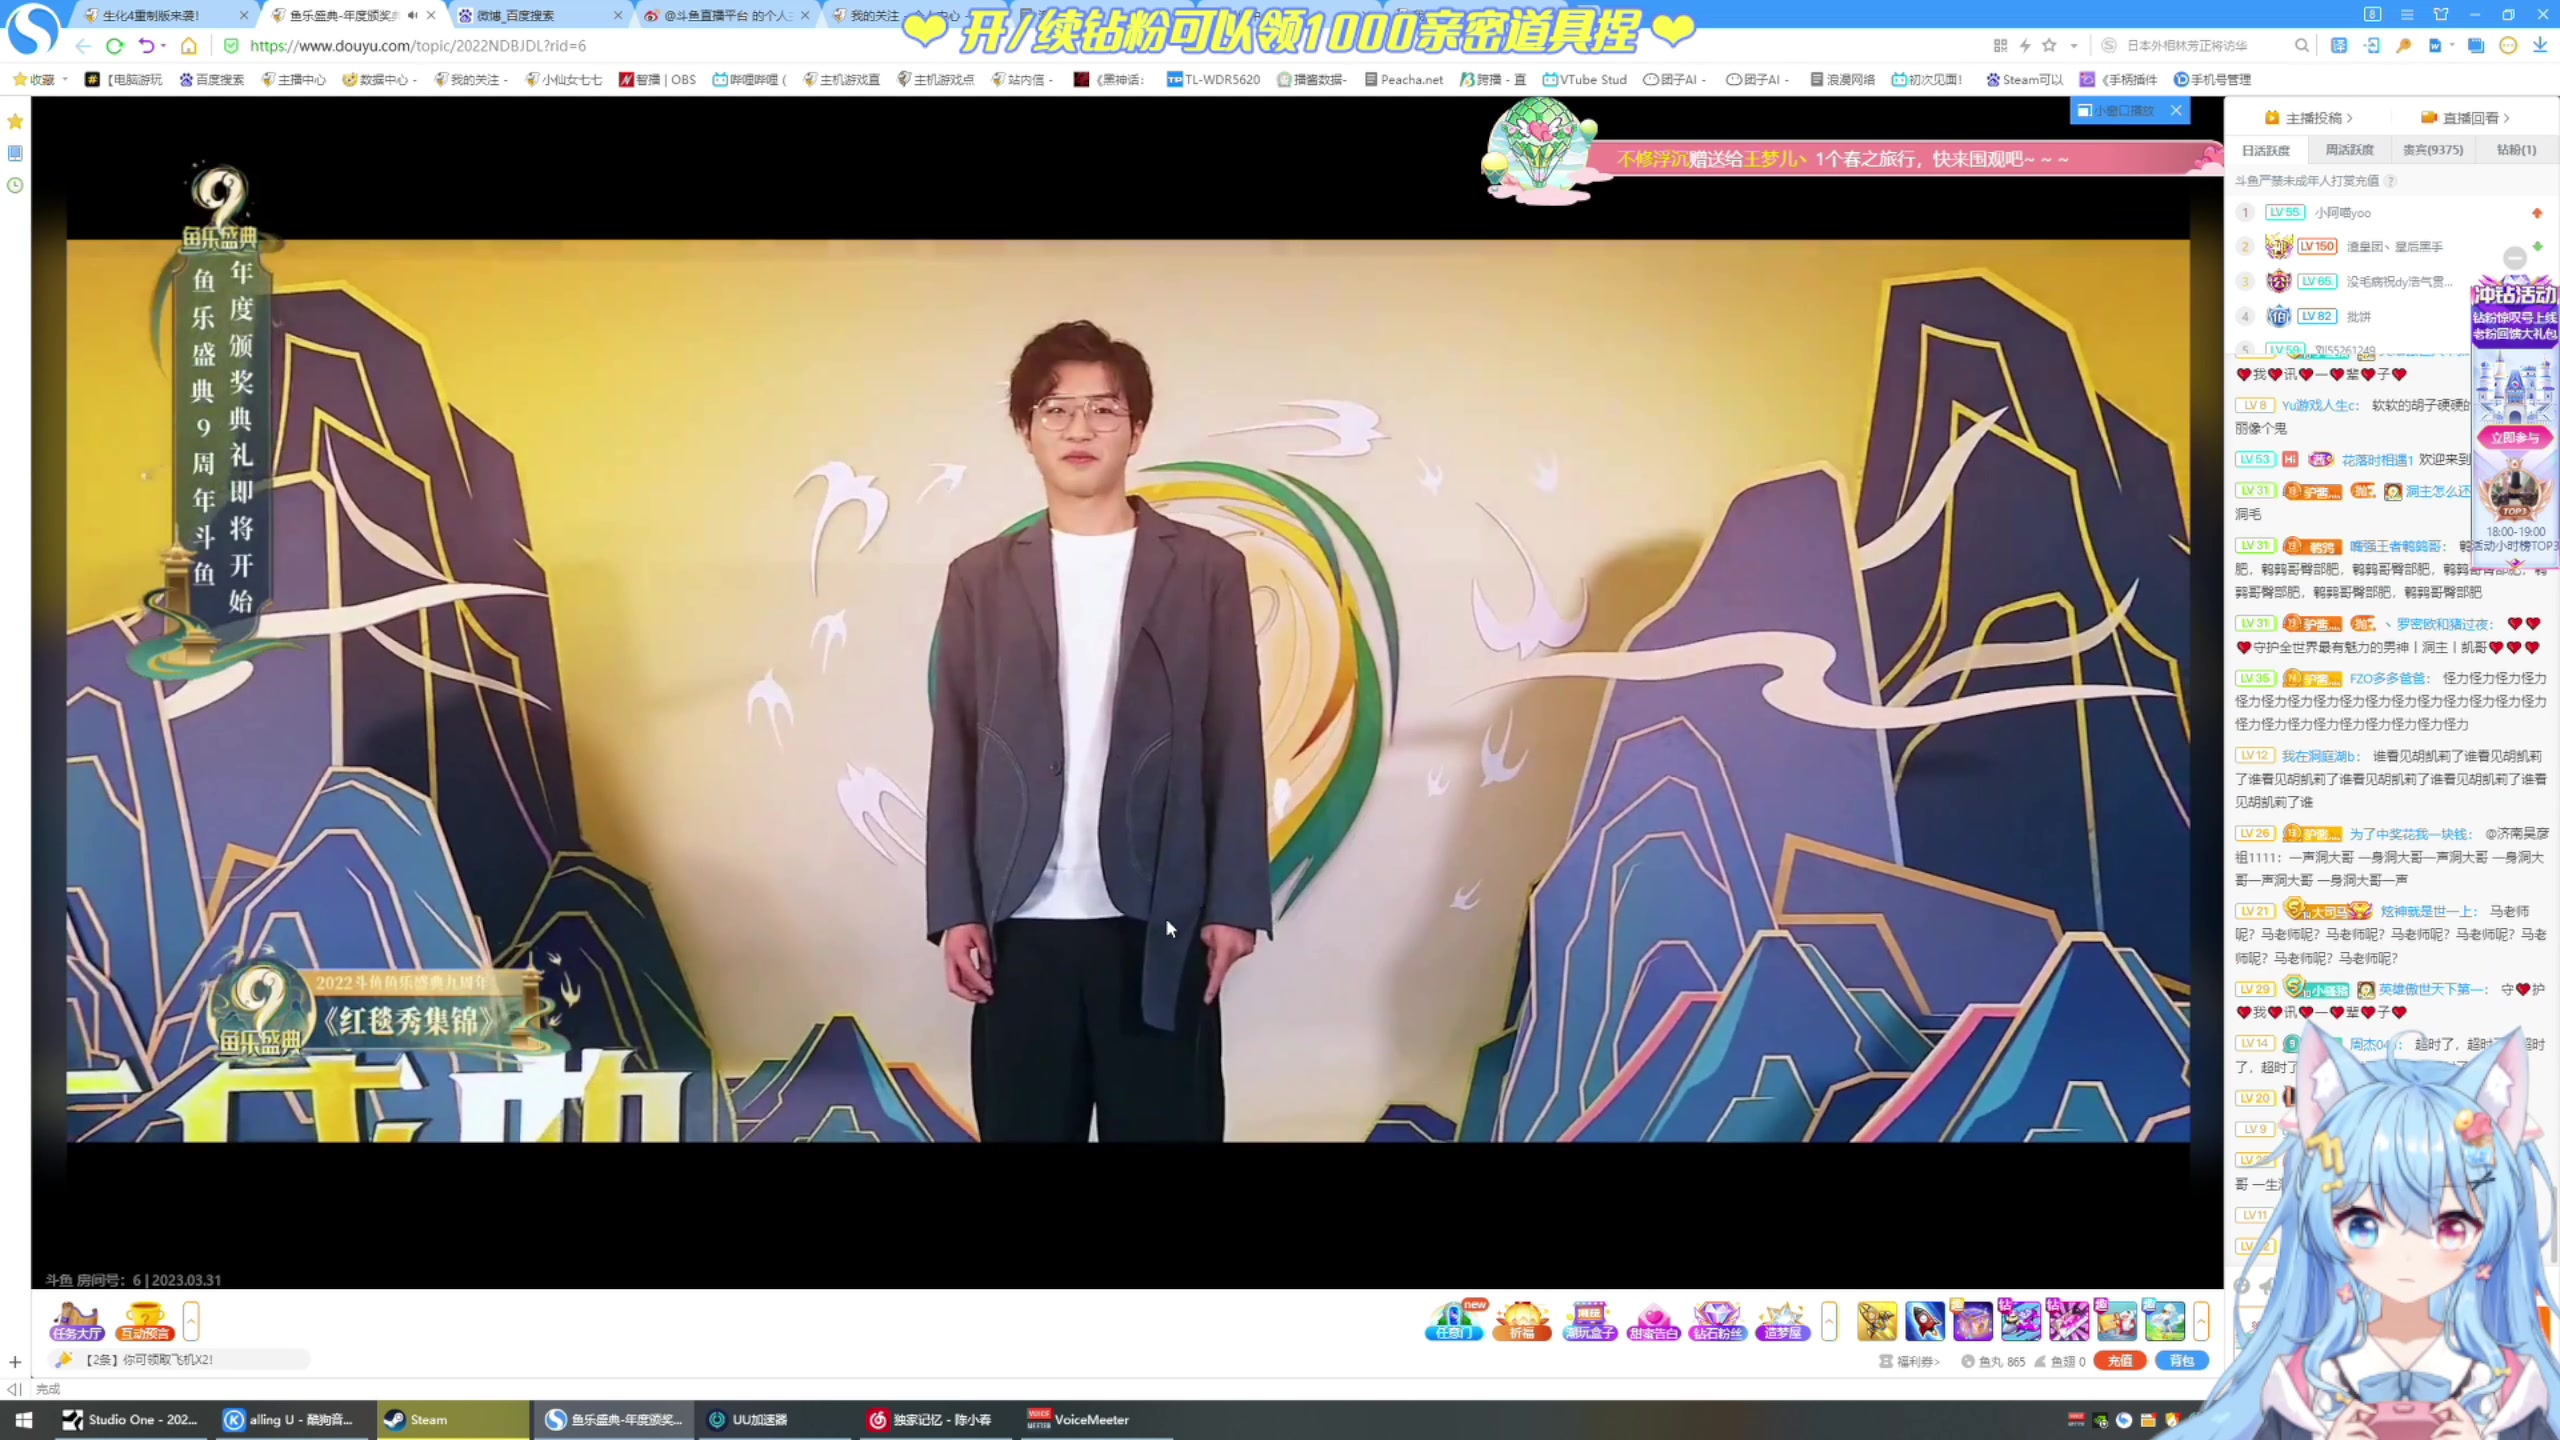2560x1440 pixels.
Task: Open the 任务大厅 icon bottom left
Action: (76, 1320)
